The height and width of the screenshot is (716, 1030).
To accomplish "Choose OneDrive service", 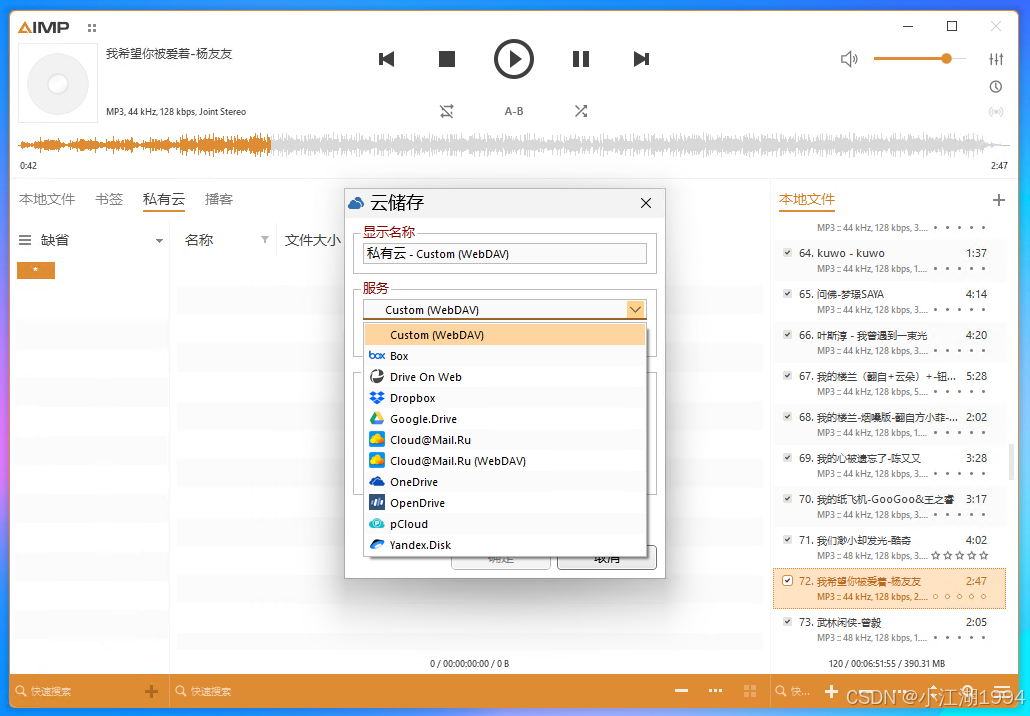I will coord(504,482).
